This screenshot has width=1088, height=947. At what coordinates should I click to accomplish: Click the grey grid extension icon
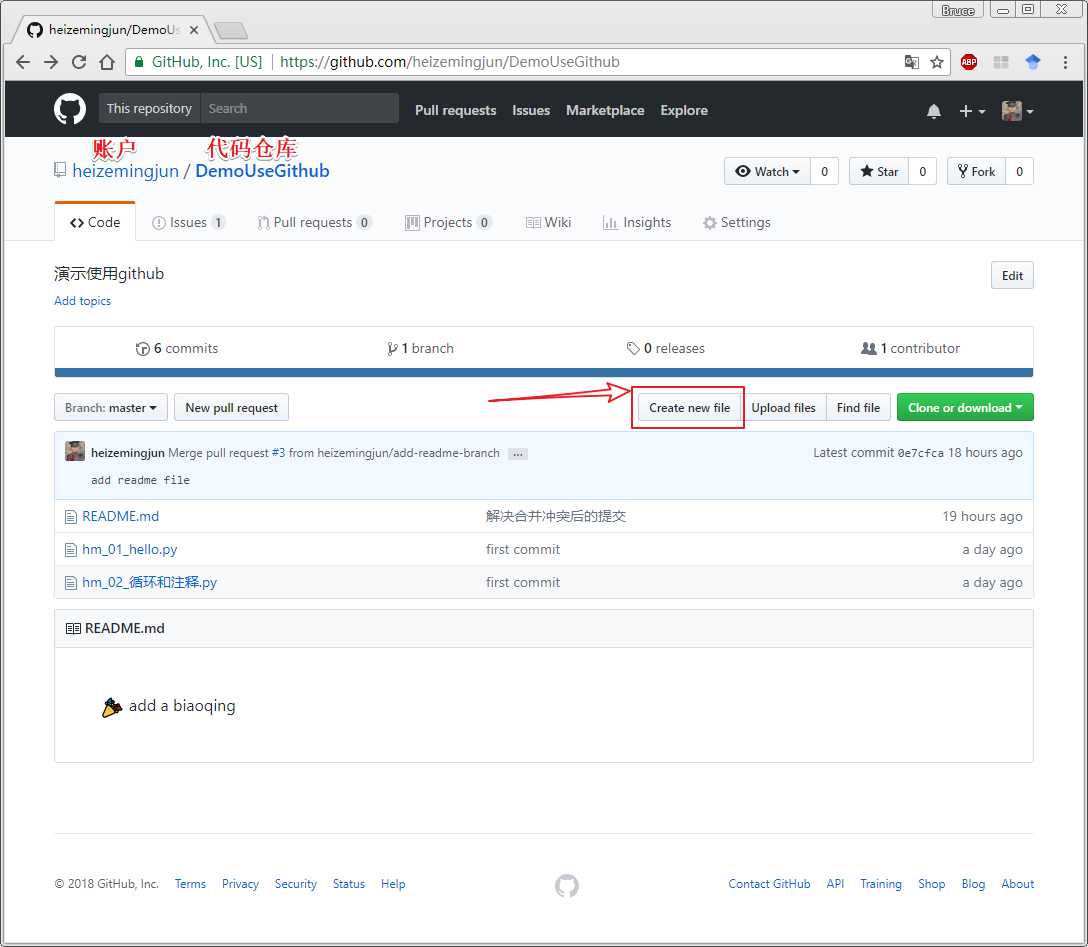click(1001, 62)
